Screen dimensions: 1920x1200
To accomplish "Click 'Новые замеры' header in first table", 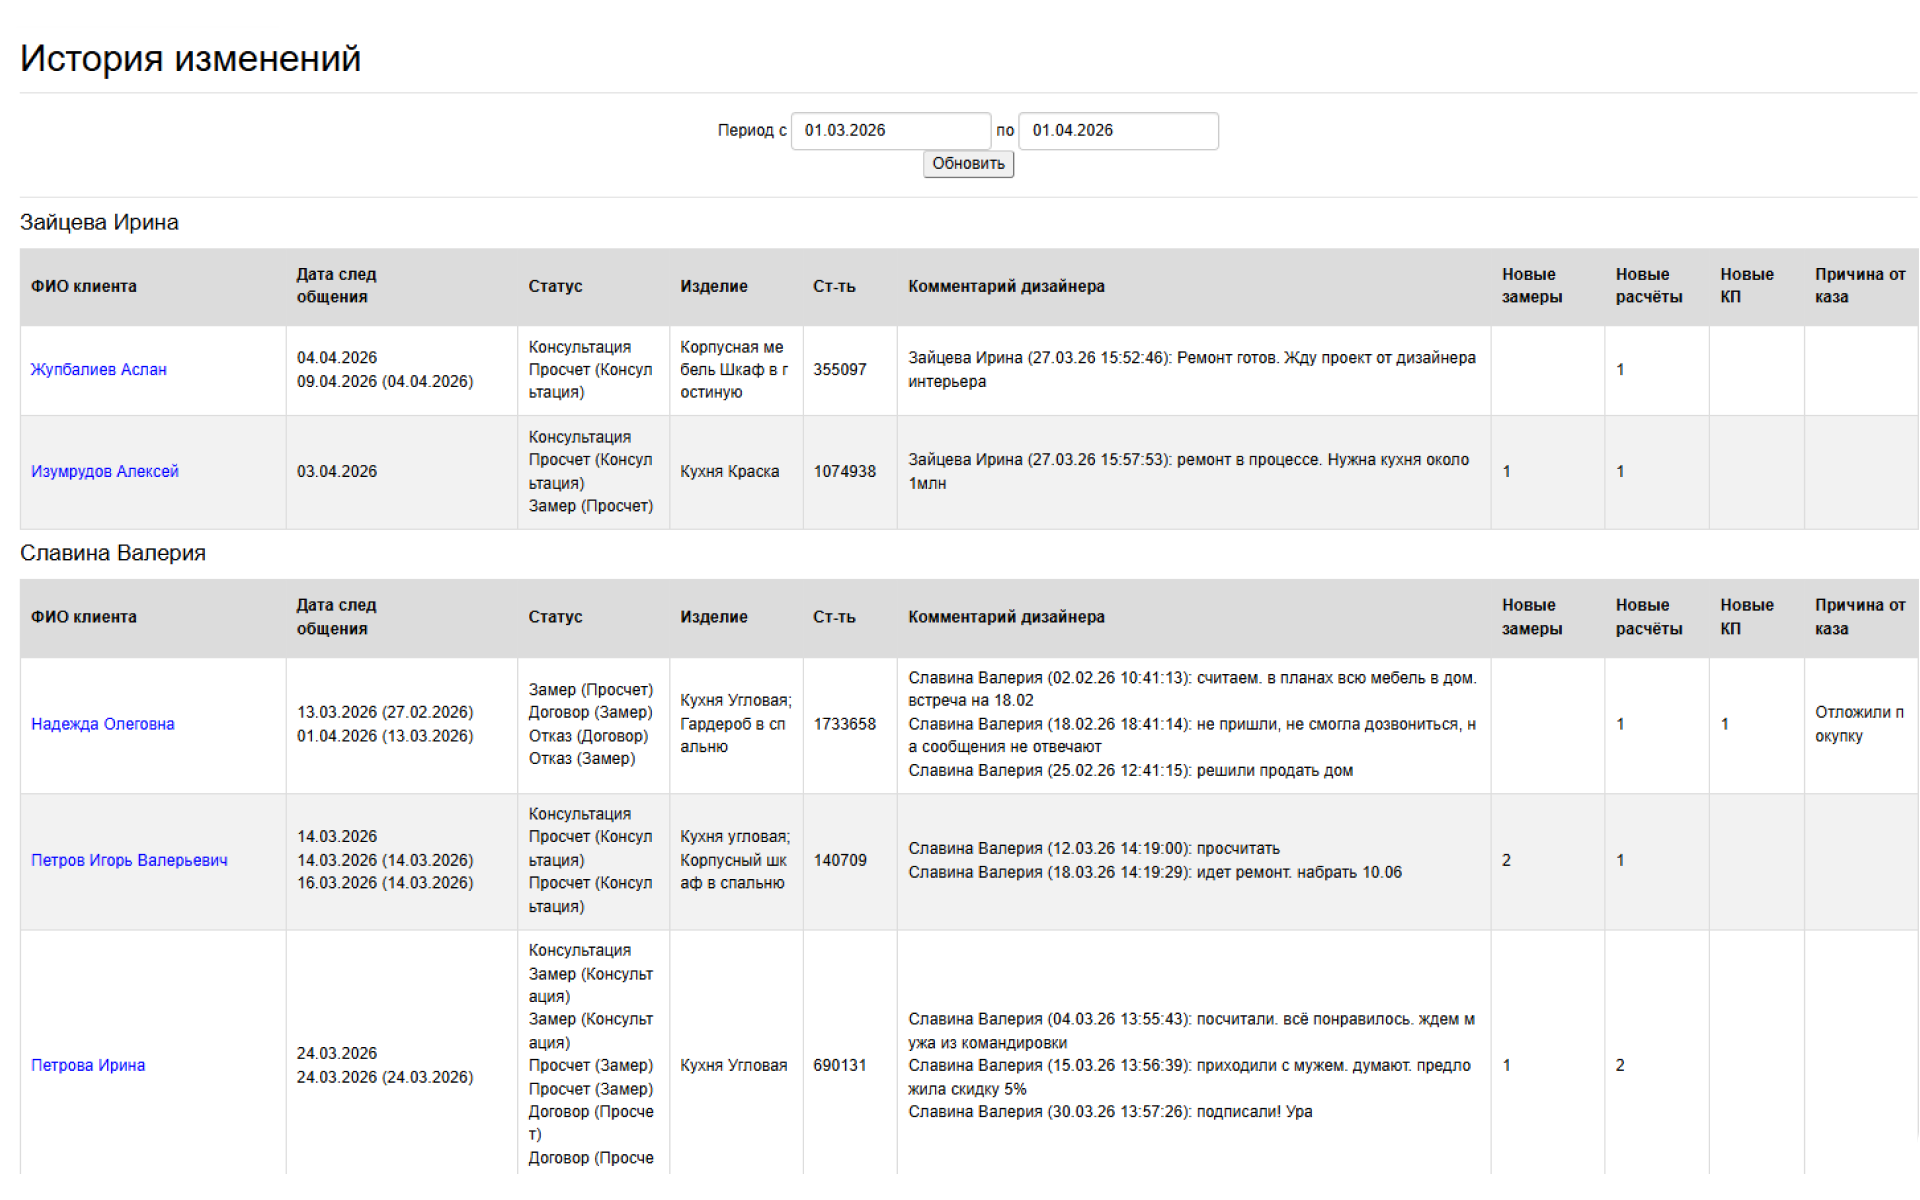I will (1530, 286).
